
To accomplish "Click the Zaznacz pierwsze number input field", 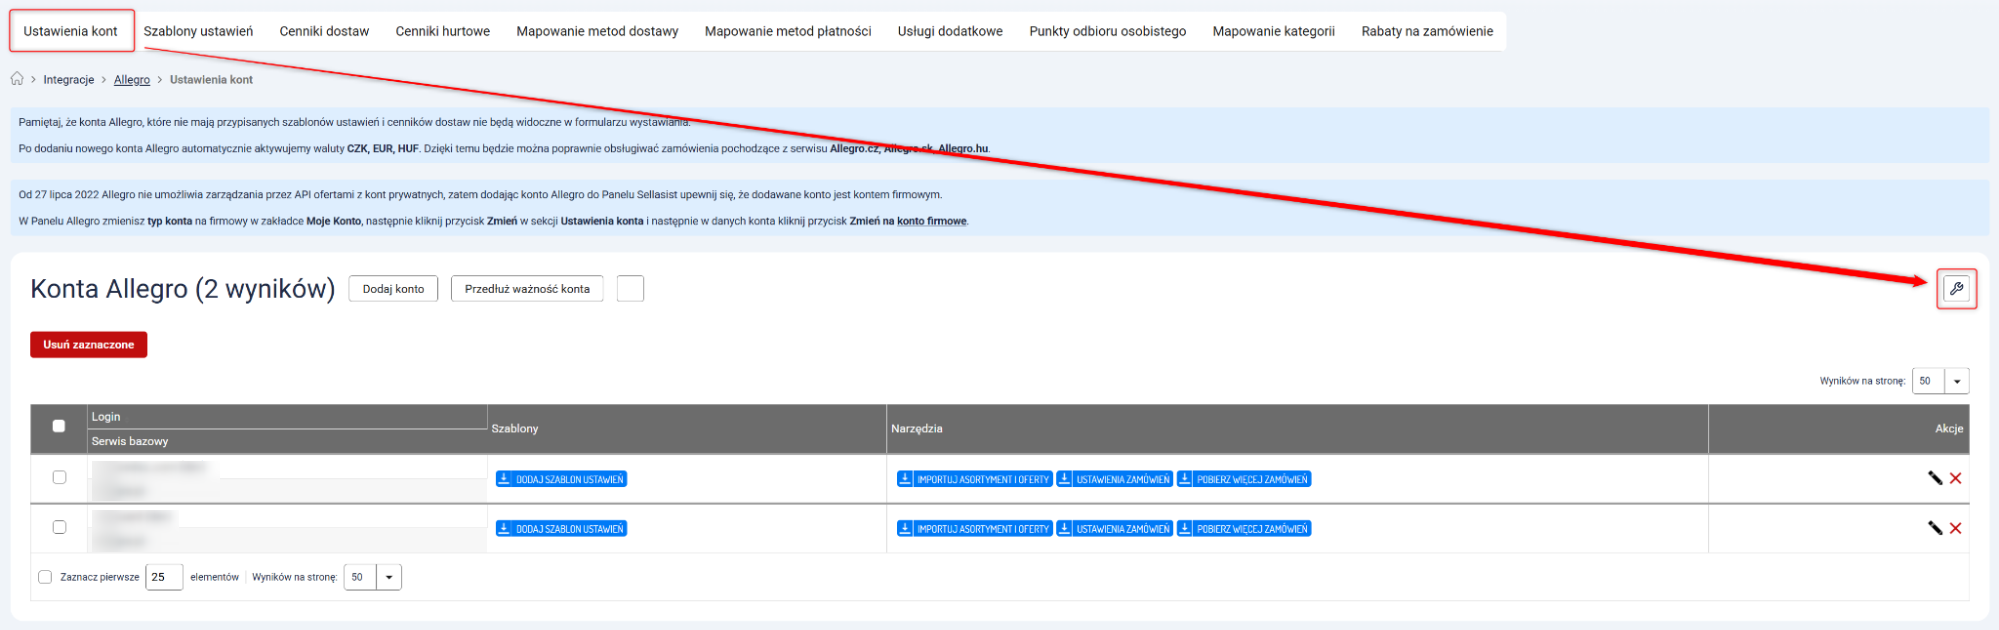I will pos(163,577).
